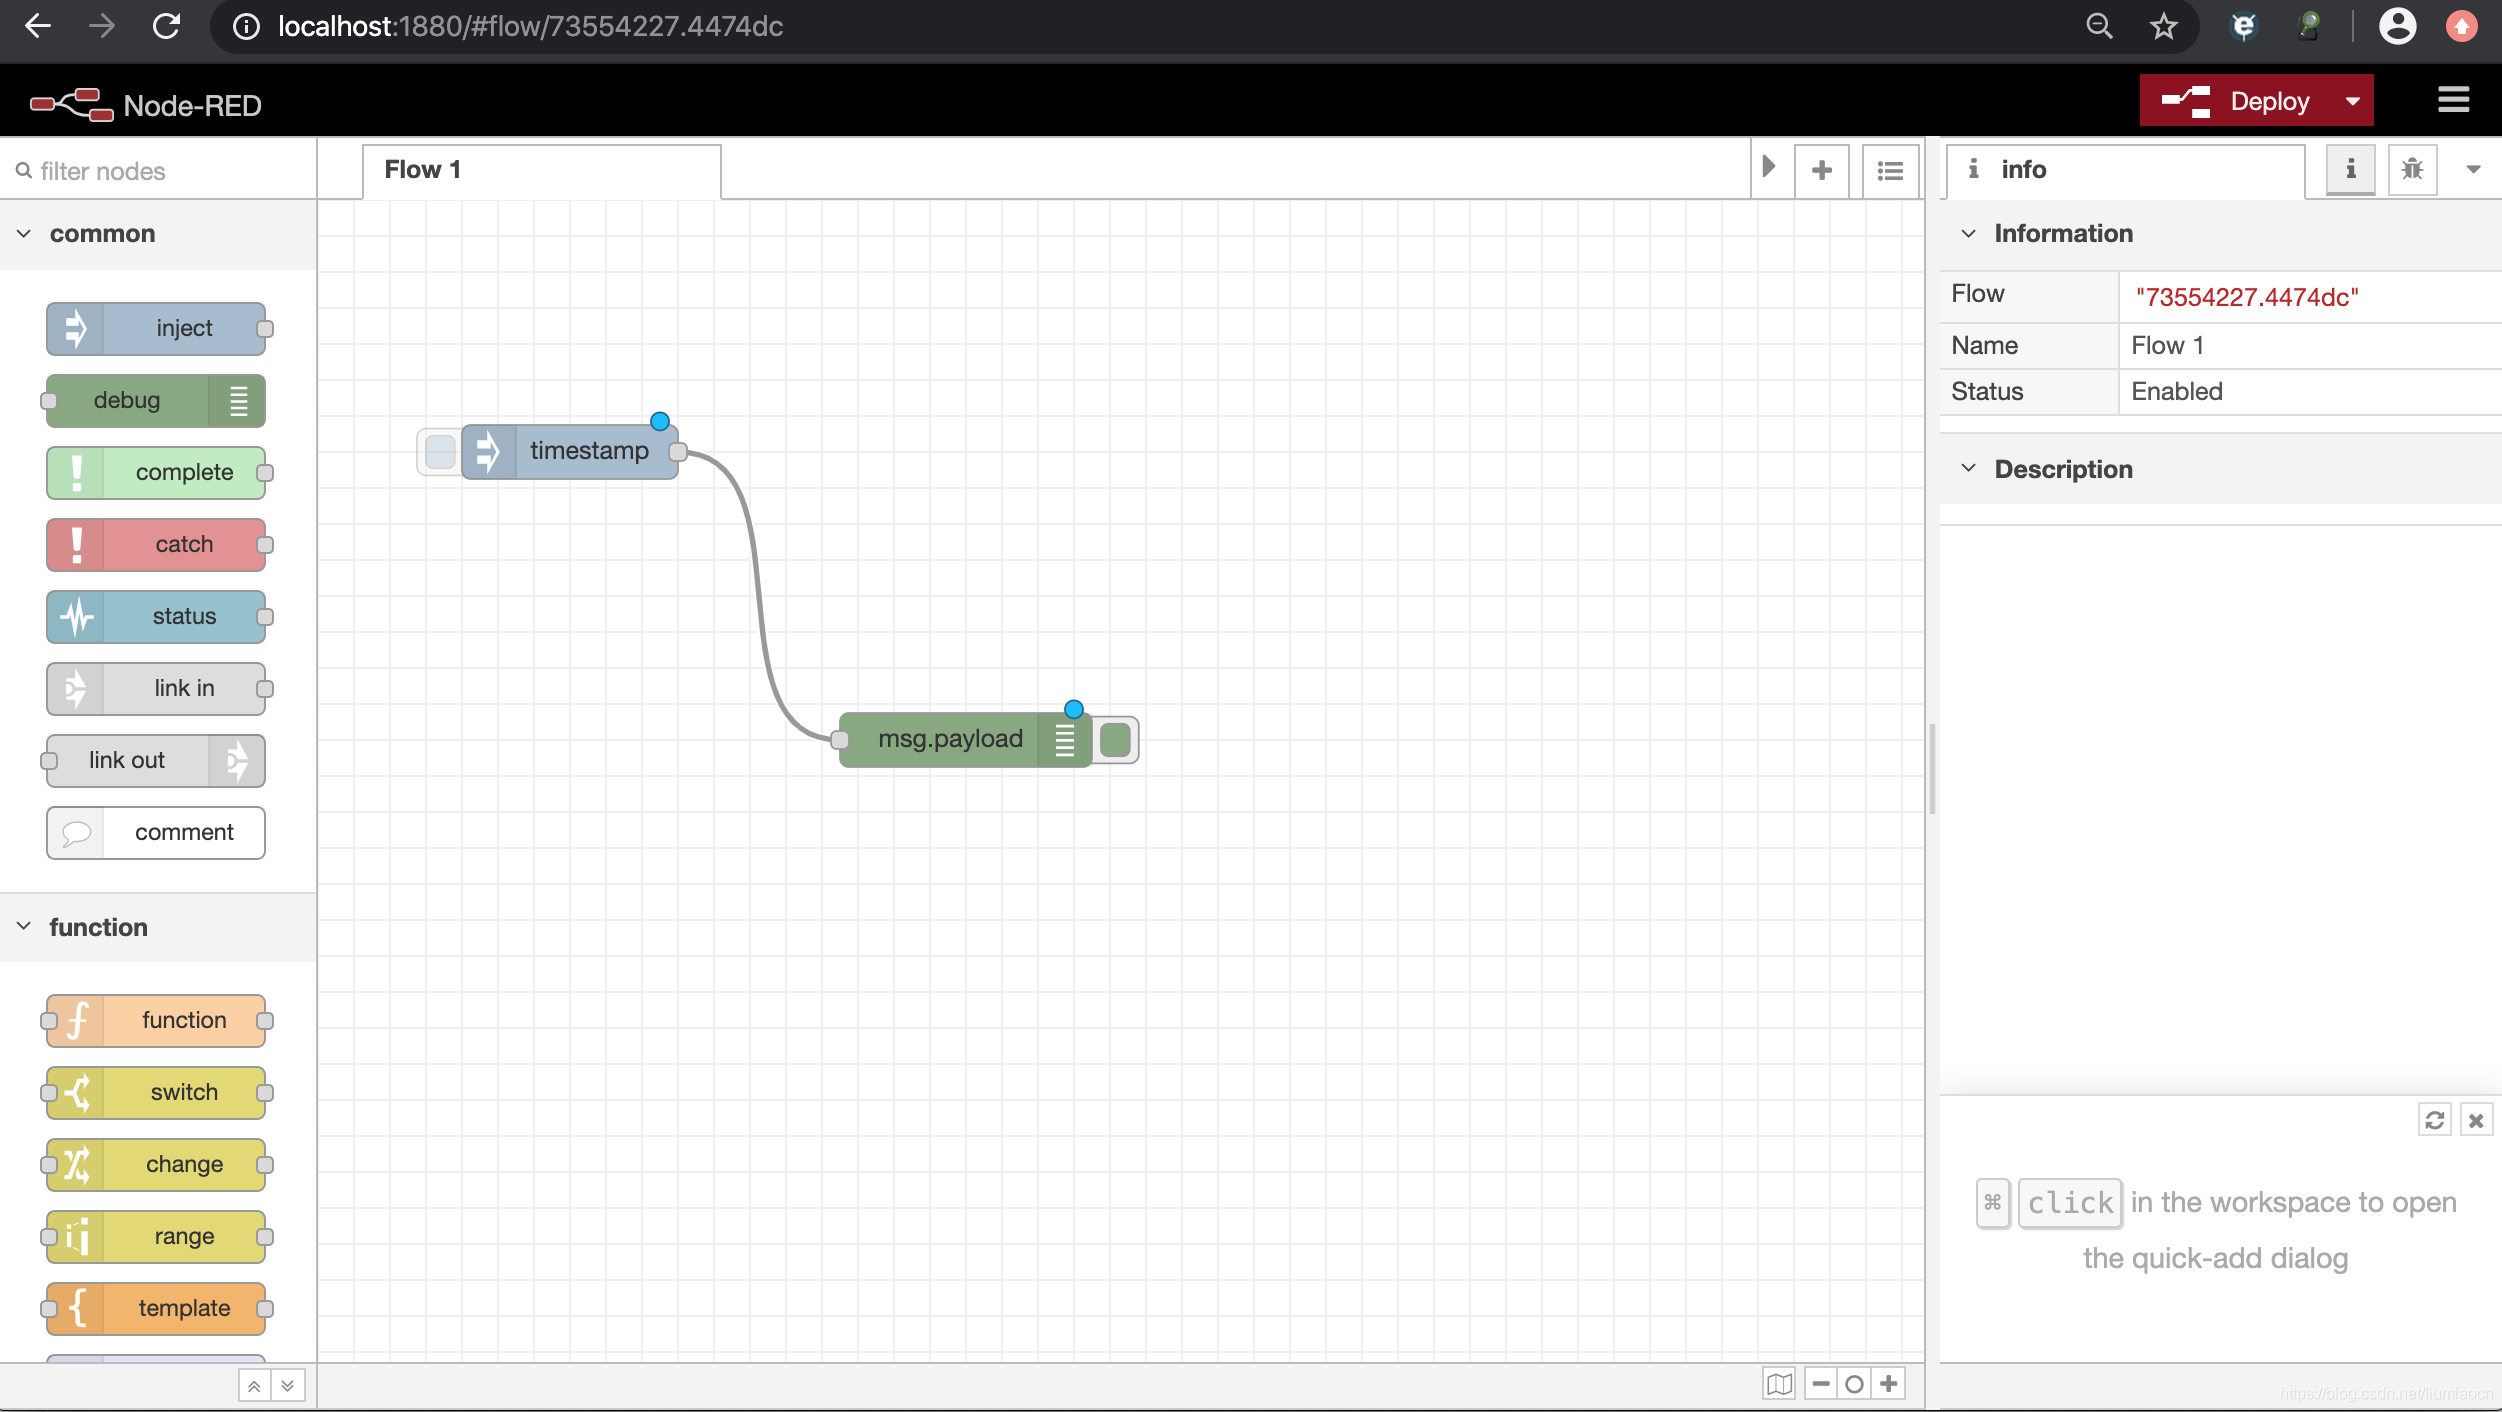
Task: Open the info panel settings
Action: [x=2475, y=170]
